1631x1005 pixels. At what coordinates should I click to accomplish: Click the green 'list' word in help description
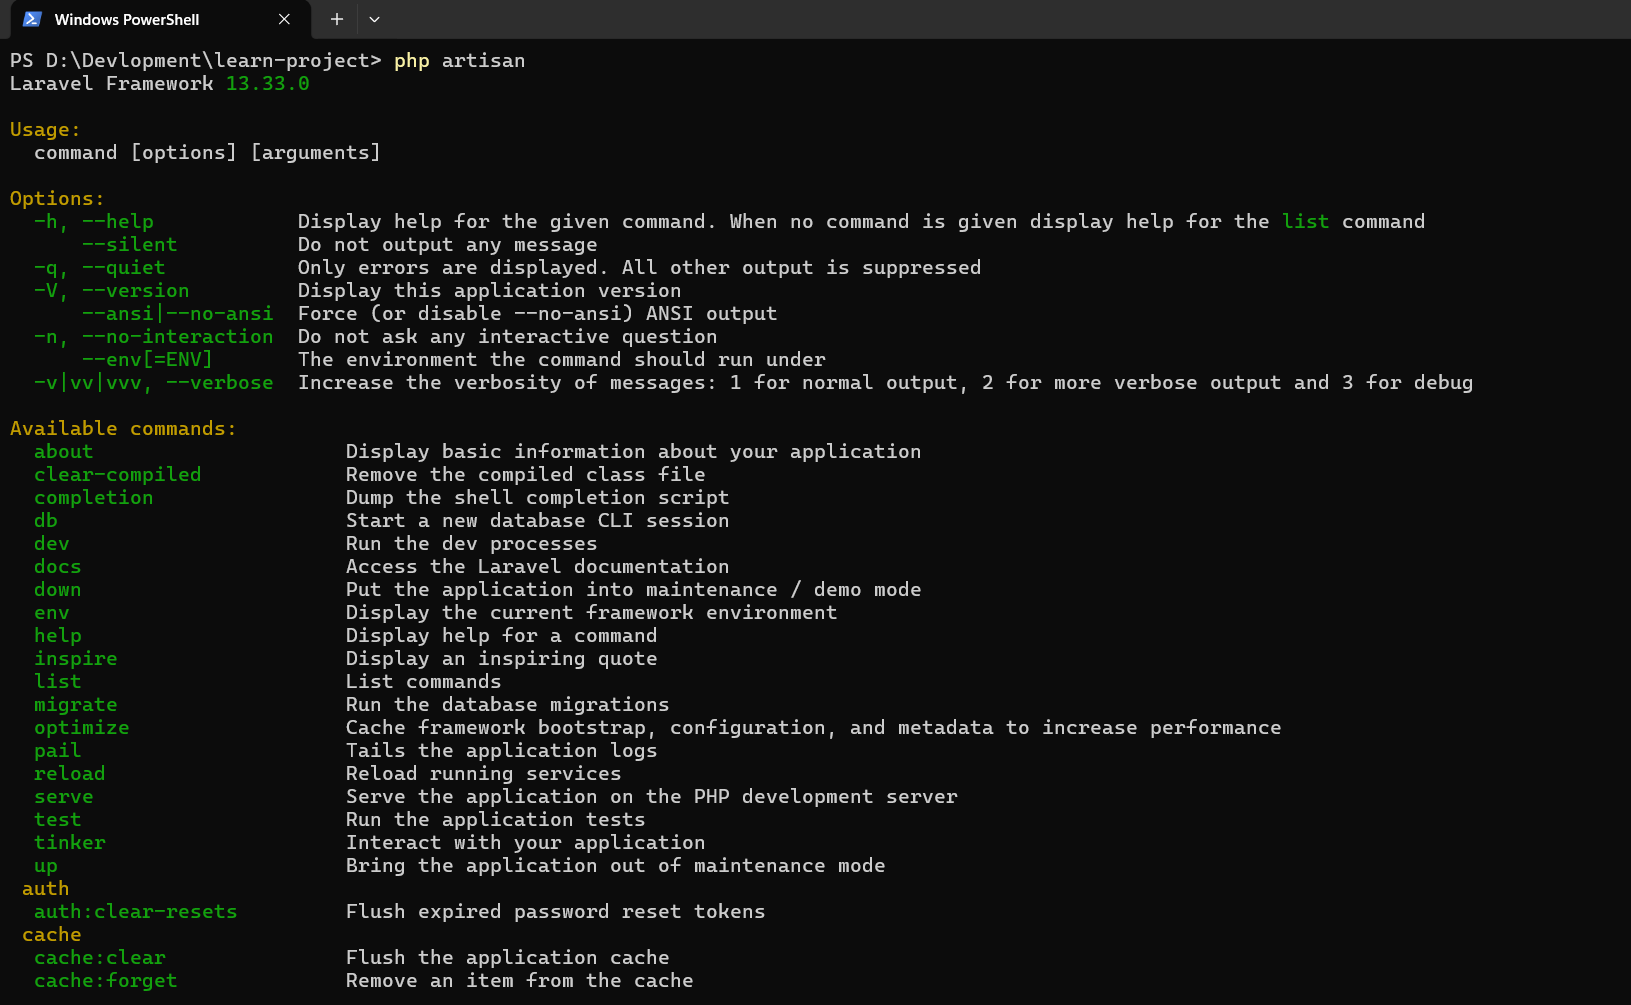click(x=1306, y=222)
